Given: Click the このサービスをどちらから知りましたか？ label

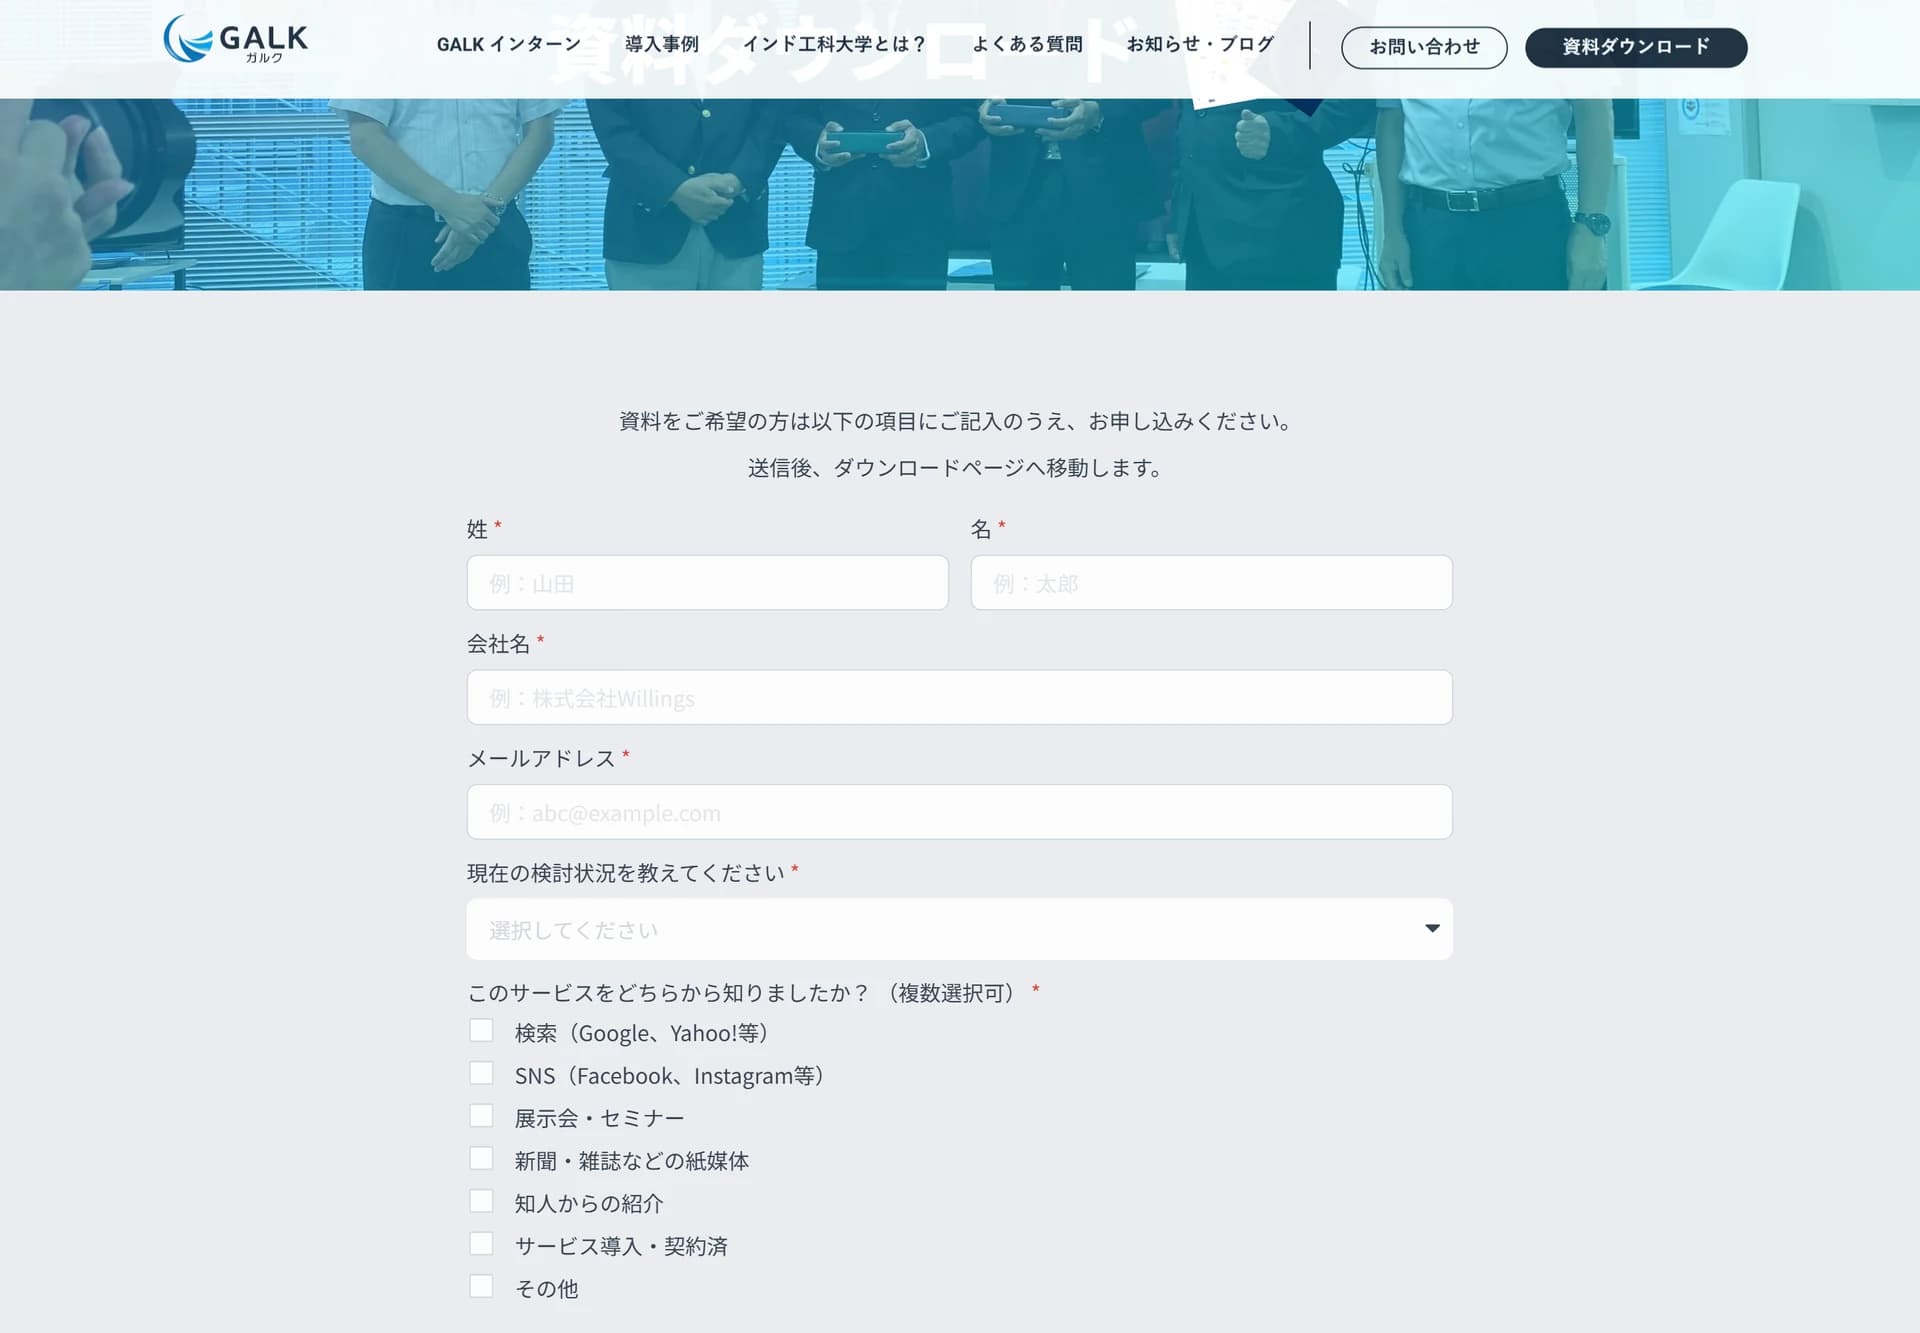Looking at the screenshot, I should 668,993.
